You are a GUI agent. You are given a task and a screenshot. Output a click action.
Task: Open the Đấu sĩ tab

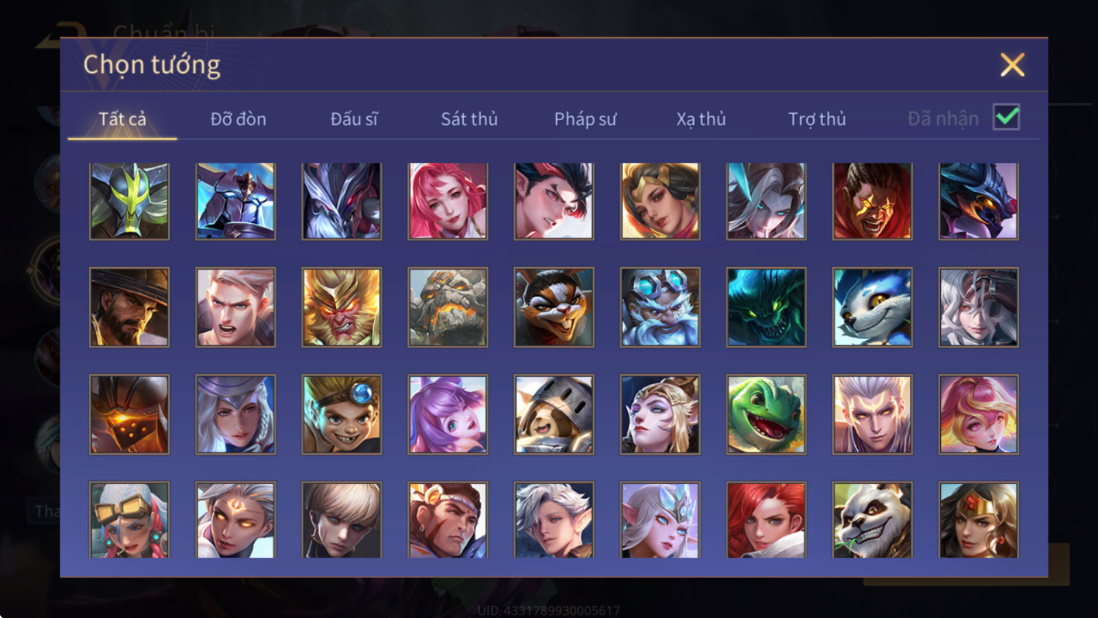[354, 119]
